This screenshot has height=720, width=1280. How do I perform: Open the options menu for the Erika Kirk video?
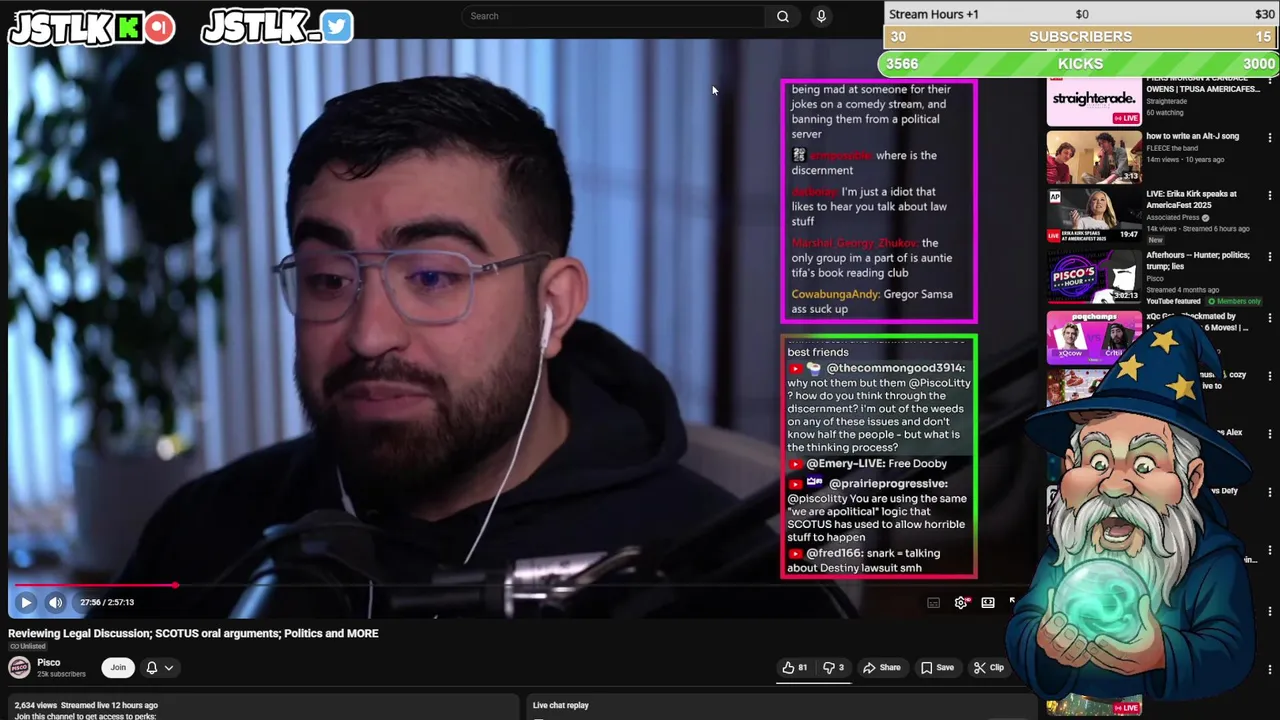[x=1270, y=196]
